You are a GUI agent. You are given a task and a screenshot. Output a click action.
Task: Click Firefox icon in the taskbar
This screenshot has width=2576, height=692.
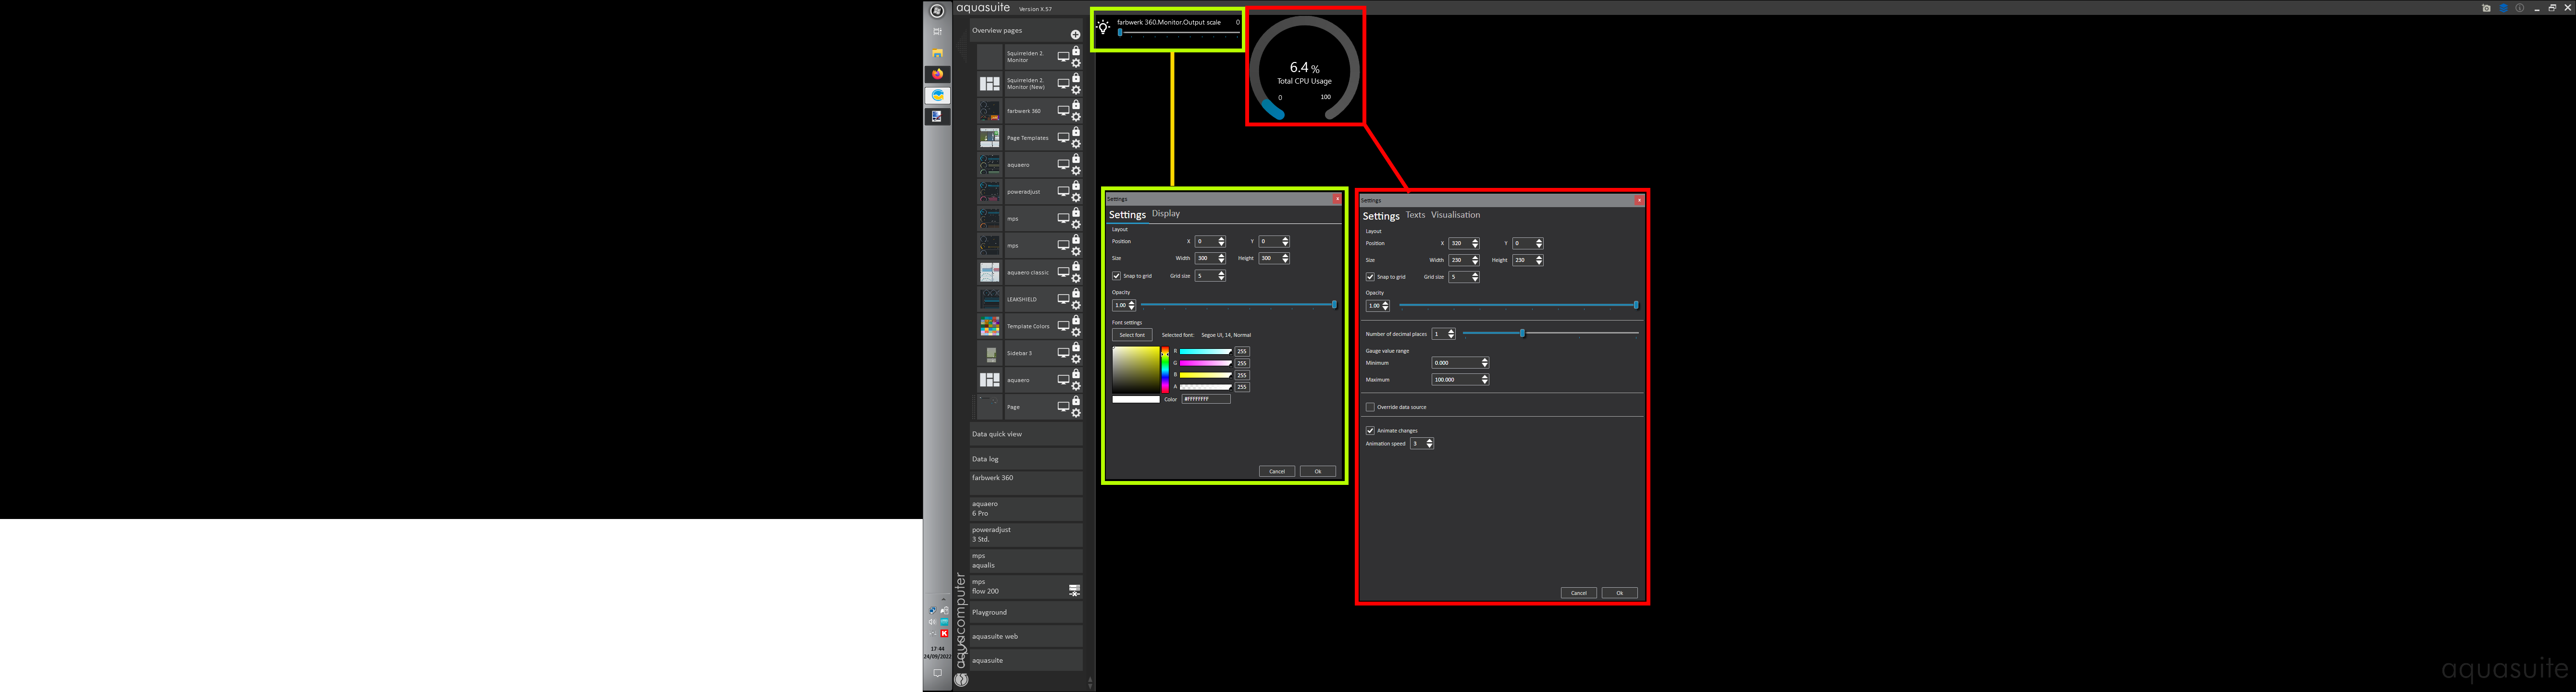coord(937,74)
